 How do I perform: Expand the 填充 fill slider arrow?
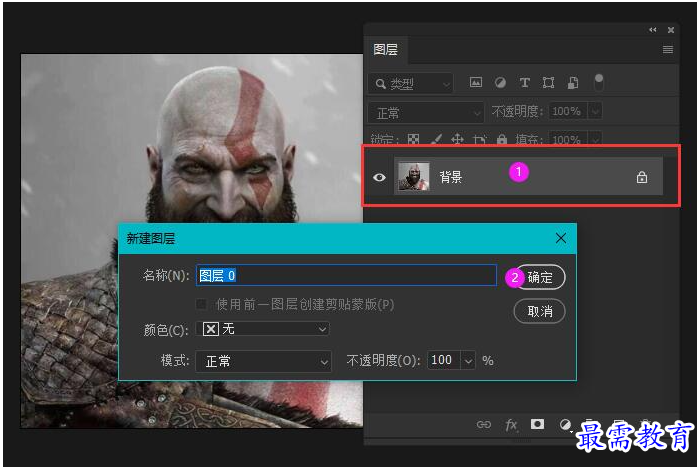coord(595,140)
